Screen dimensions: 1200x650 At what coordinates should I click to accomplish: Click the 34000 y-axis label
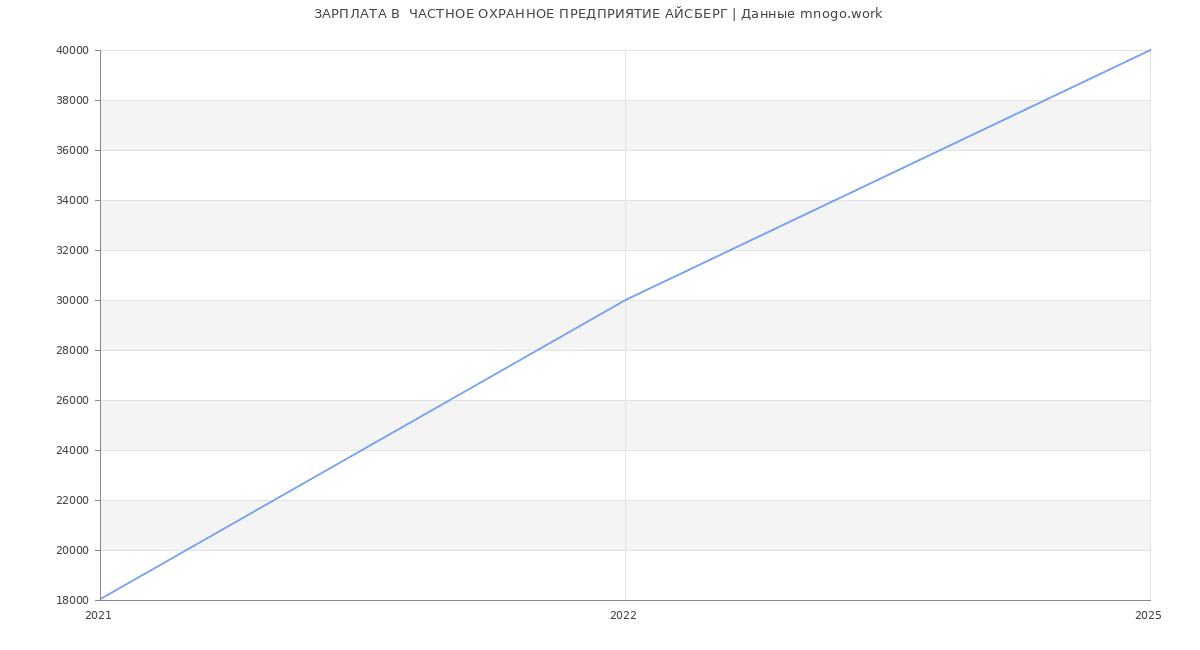(73, 200)
